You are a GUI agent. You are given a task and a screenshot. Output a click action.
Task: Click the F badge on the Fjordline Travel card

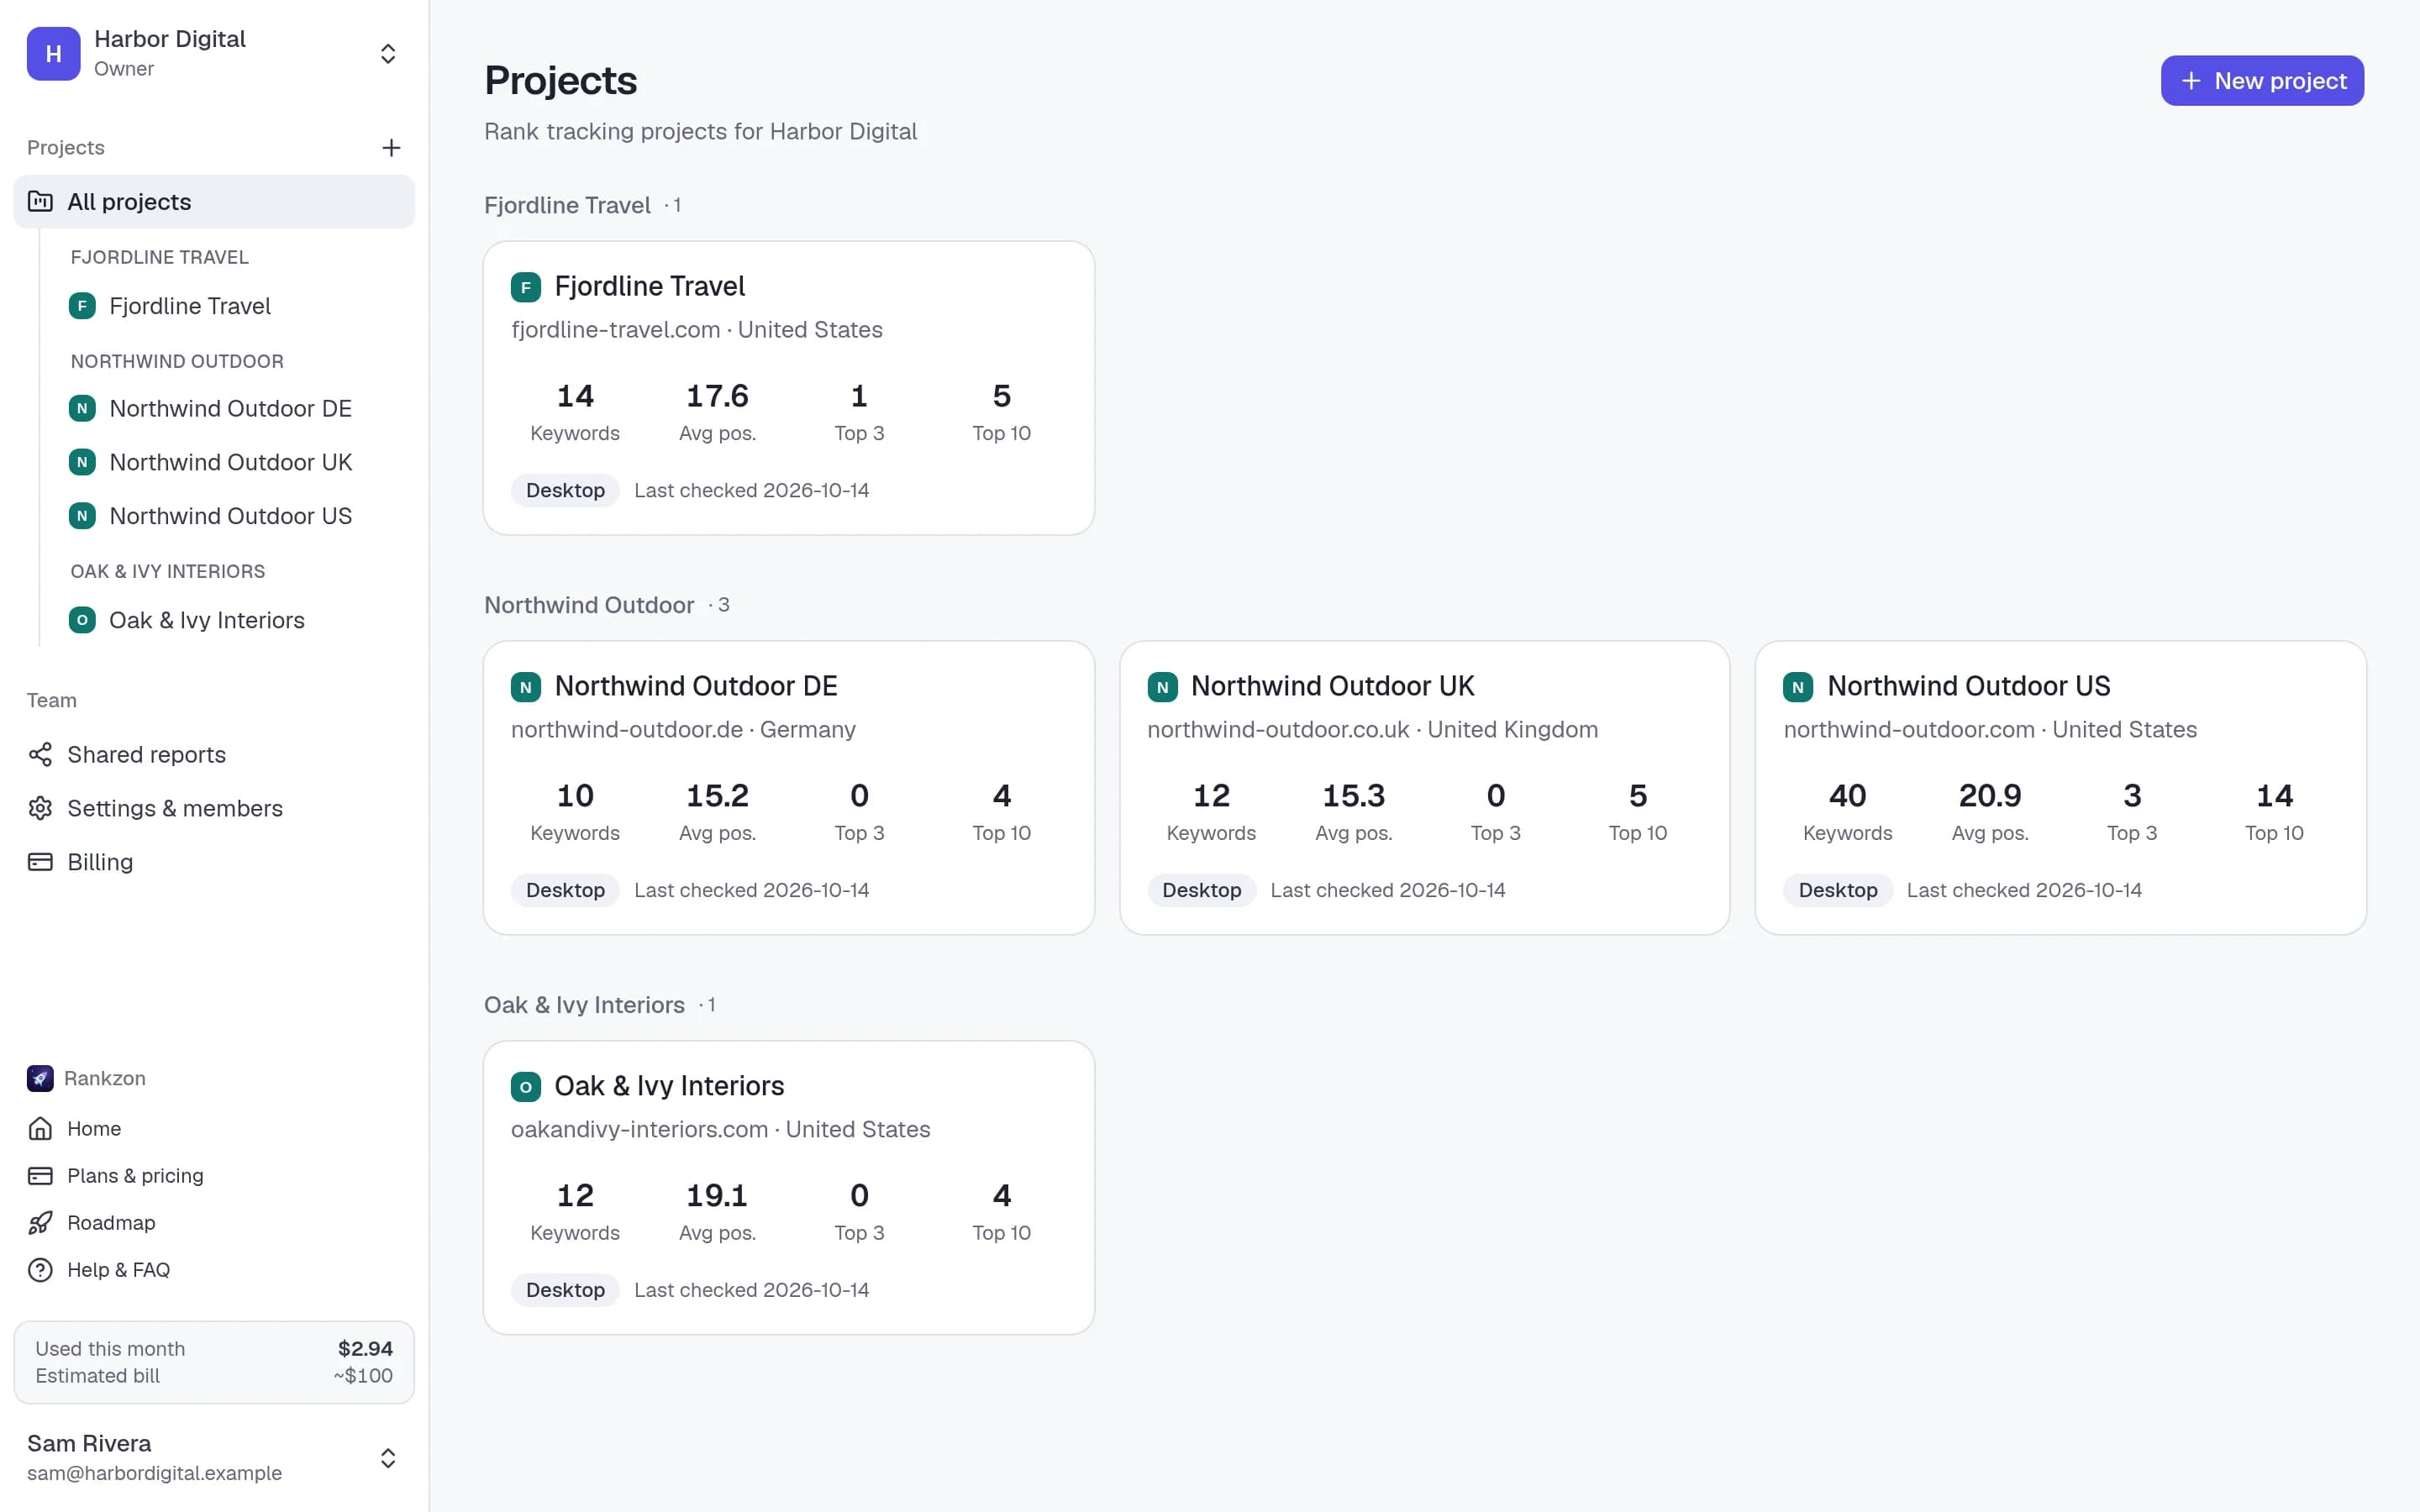[526, 287]
